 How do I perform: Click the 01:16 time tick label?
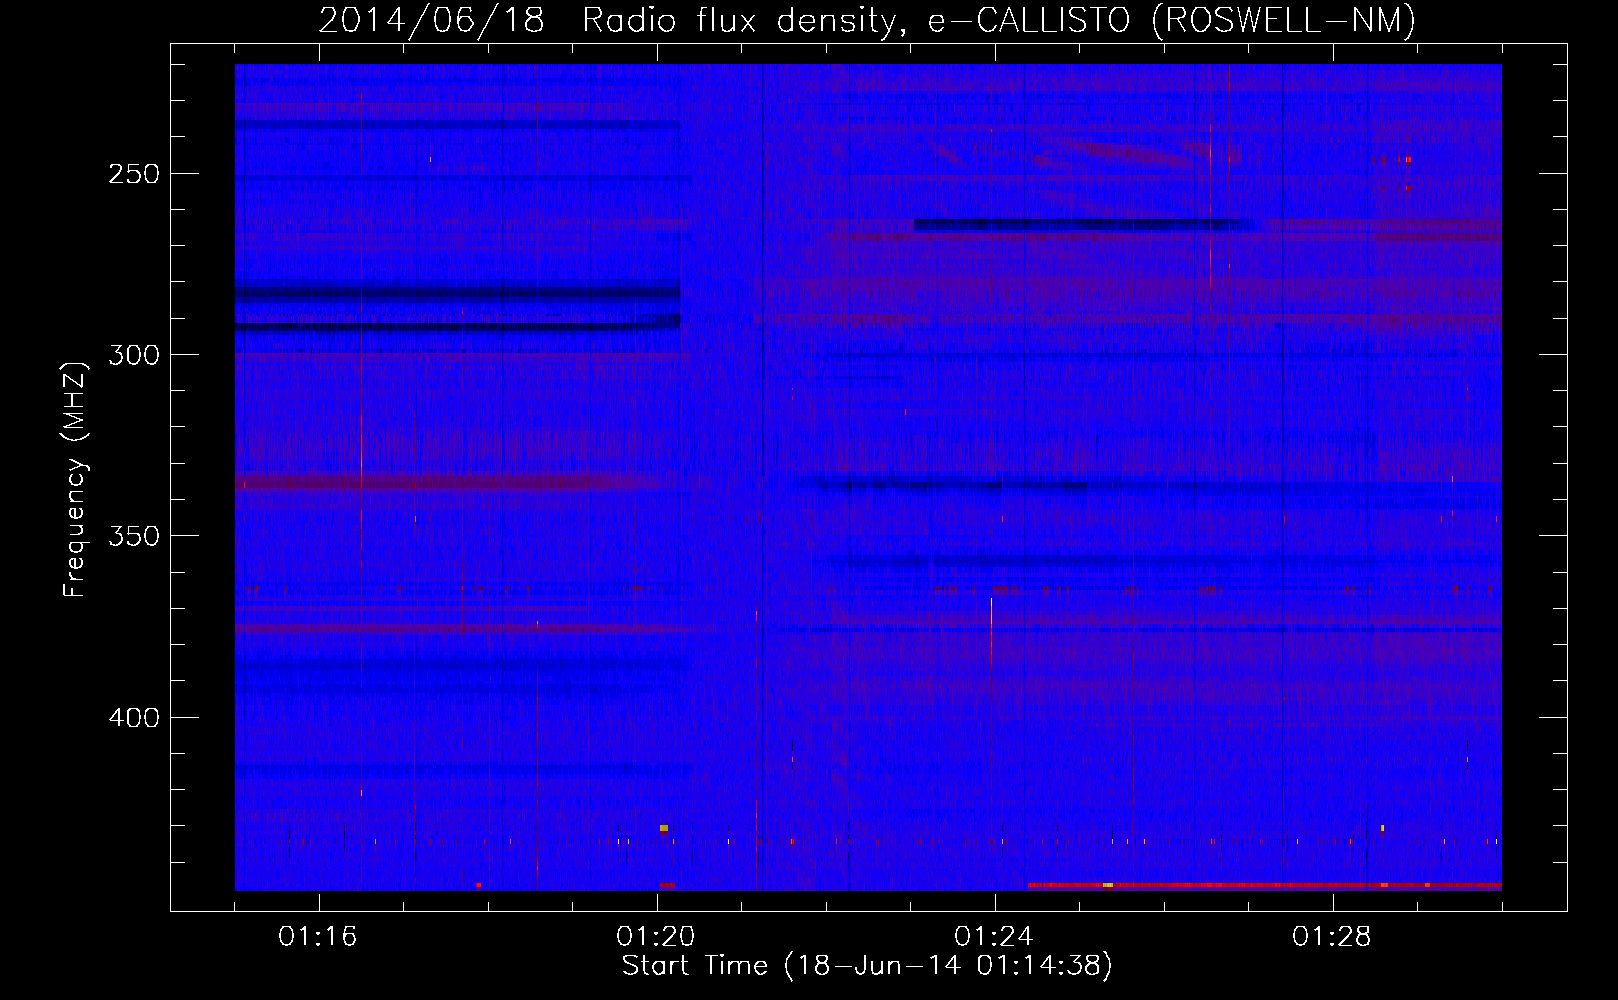pos(318,937)
